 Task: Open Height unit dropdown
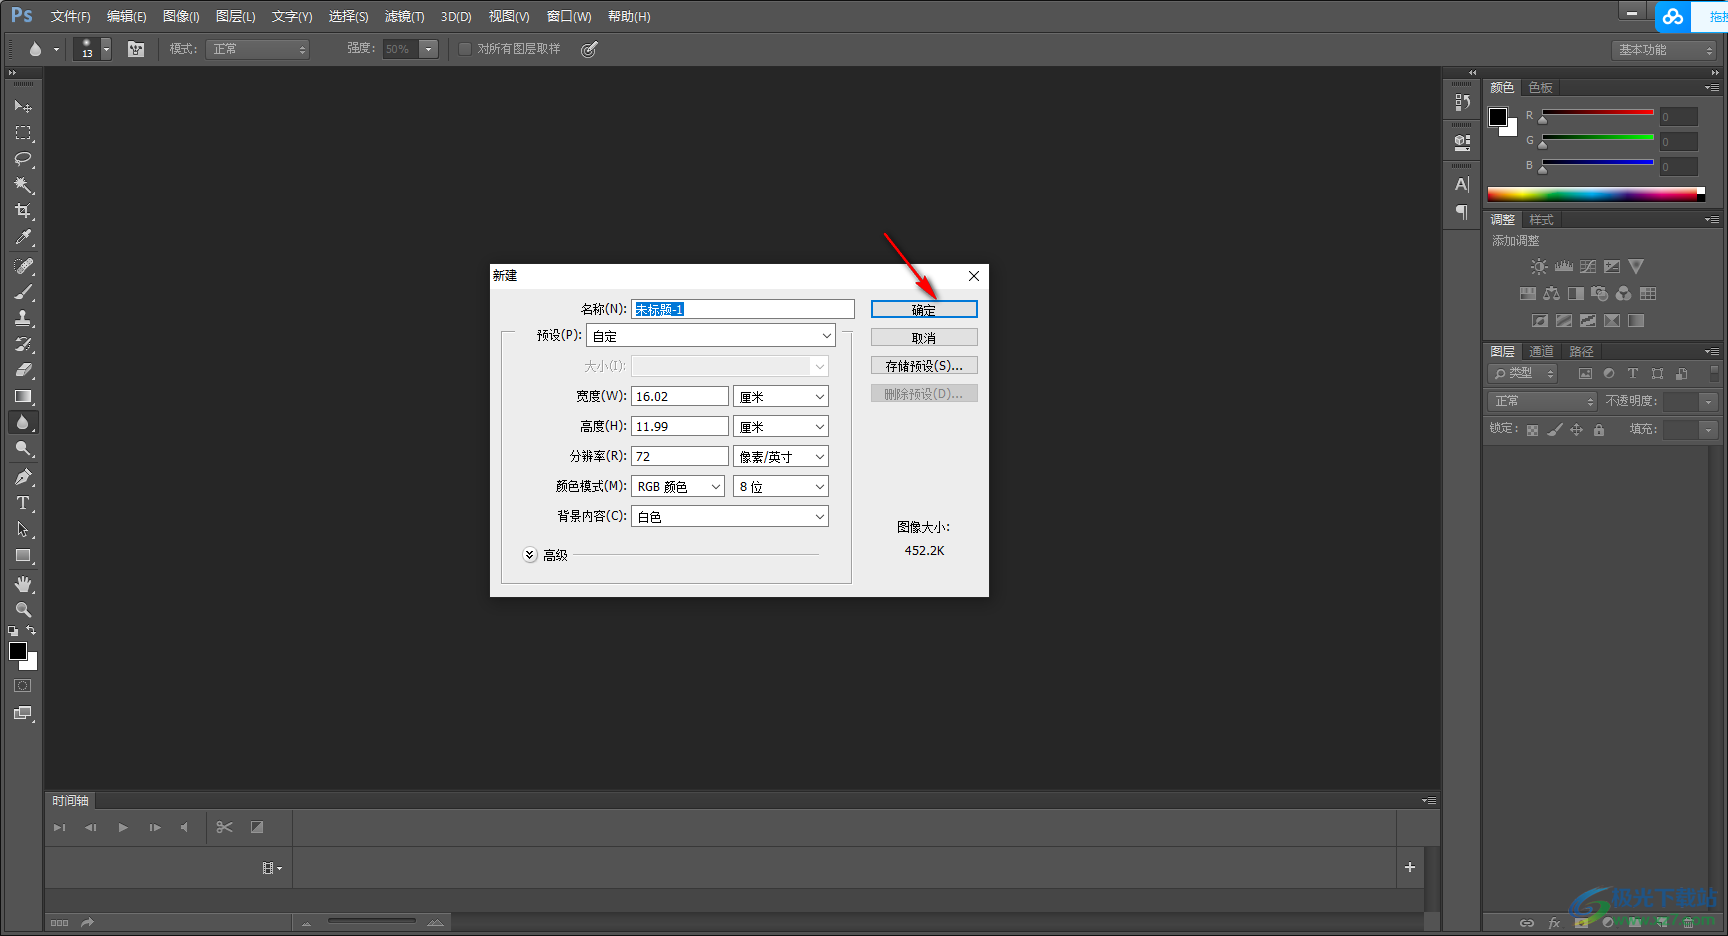781,427
